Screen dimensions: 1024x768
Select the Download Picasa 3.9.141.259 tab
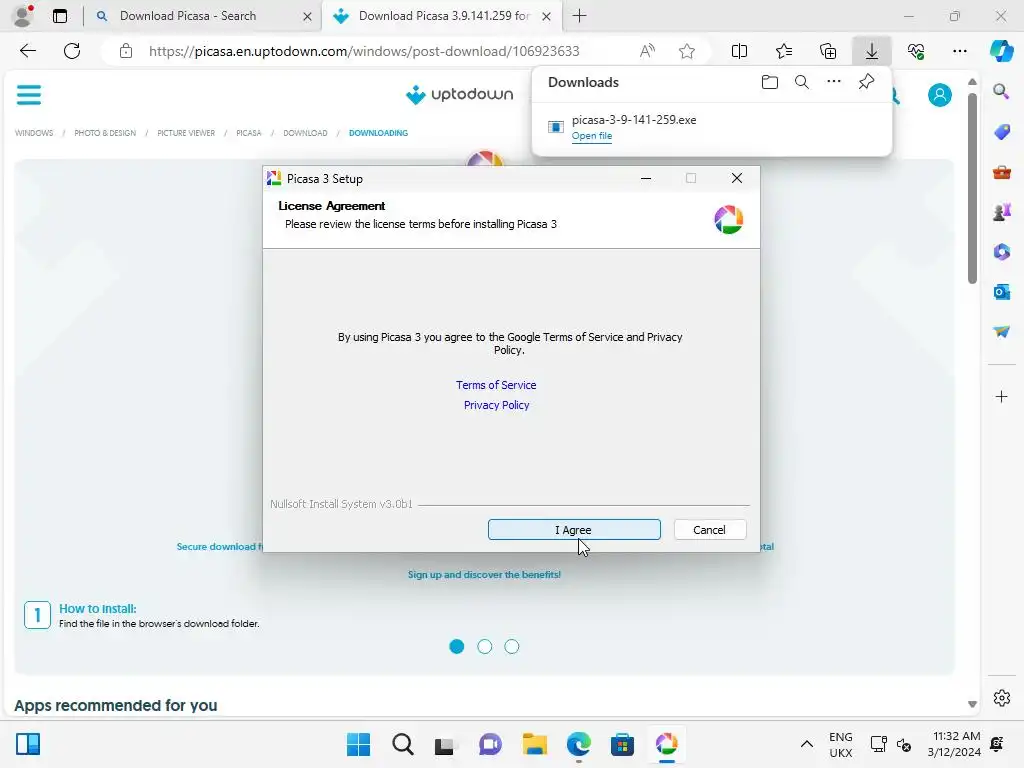click(444, 16)
